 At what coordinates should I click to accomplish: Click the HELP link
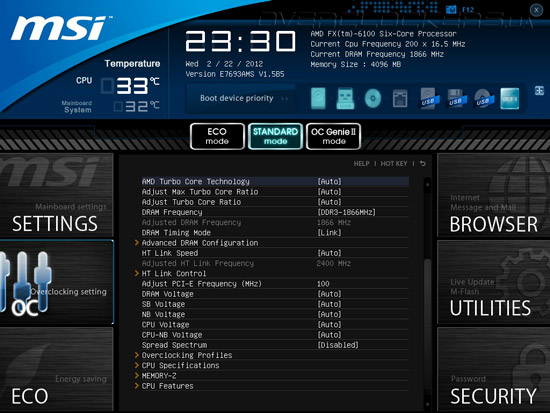coord(361,164)
